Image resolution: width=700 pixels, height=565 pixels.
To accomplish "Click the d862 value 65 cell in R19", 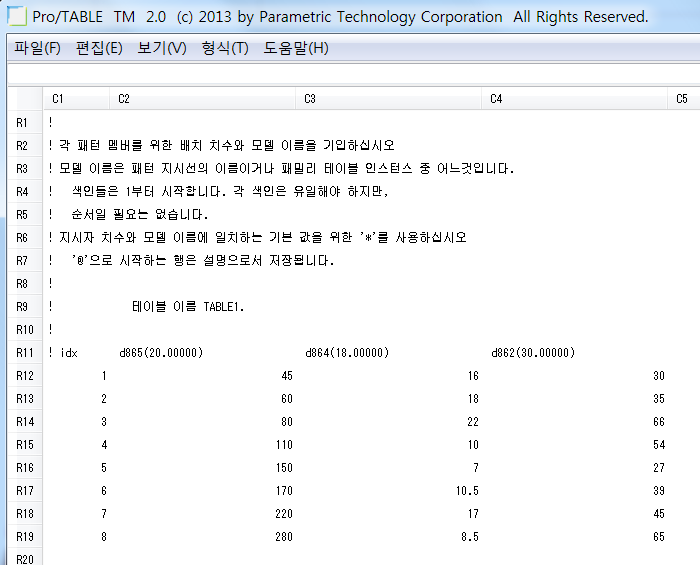I will (659, 537).
